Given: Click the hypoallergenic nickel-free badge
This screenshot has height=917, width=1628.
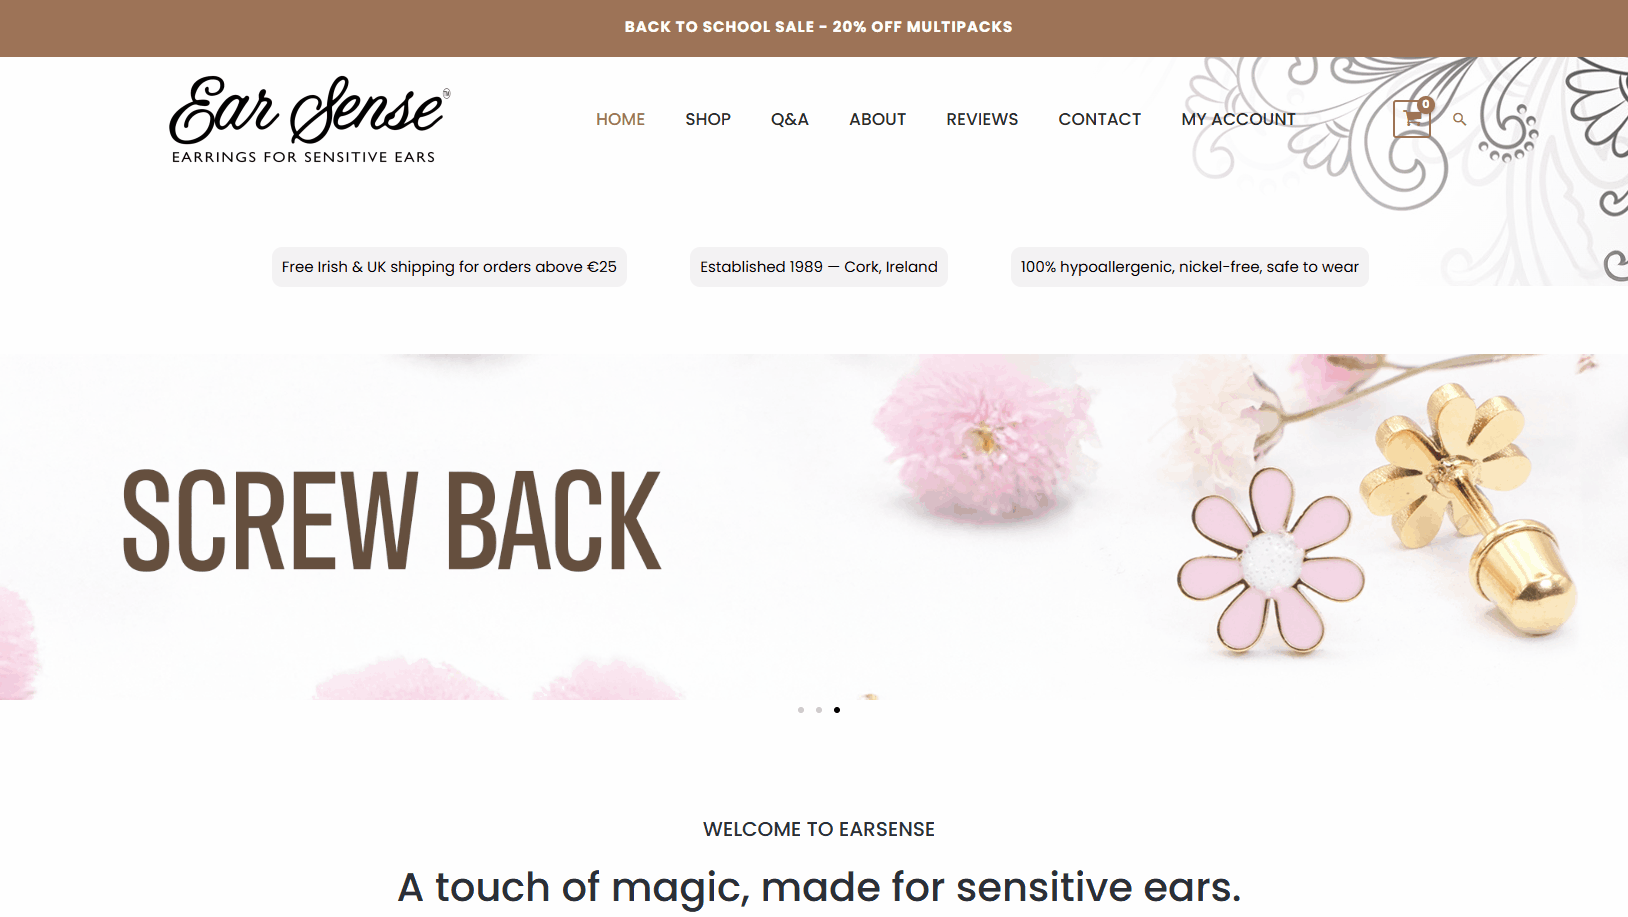Looking at the screenshot, I should pos(1189,267).
